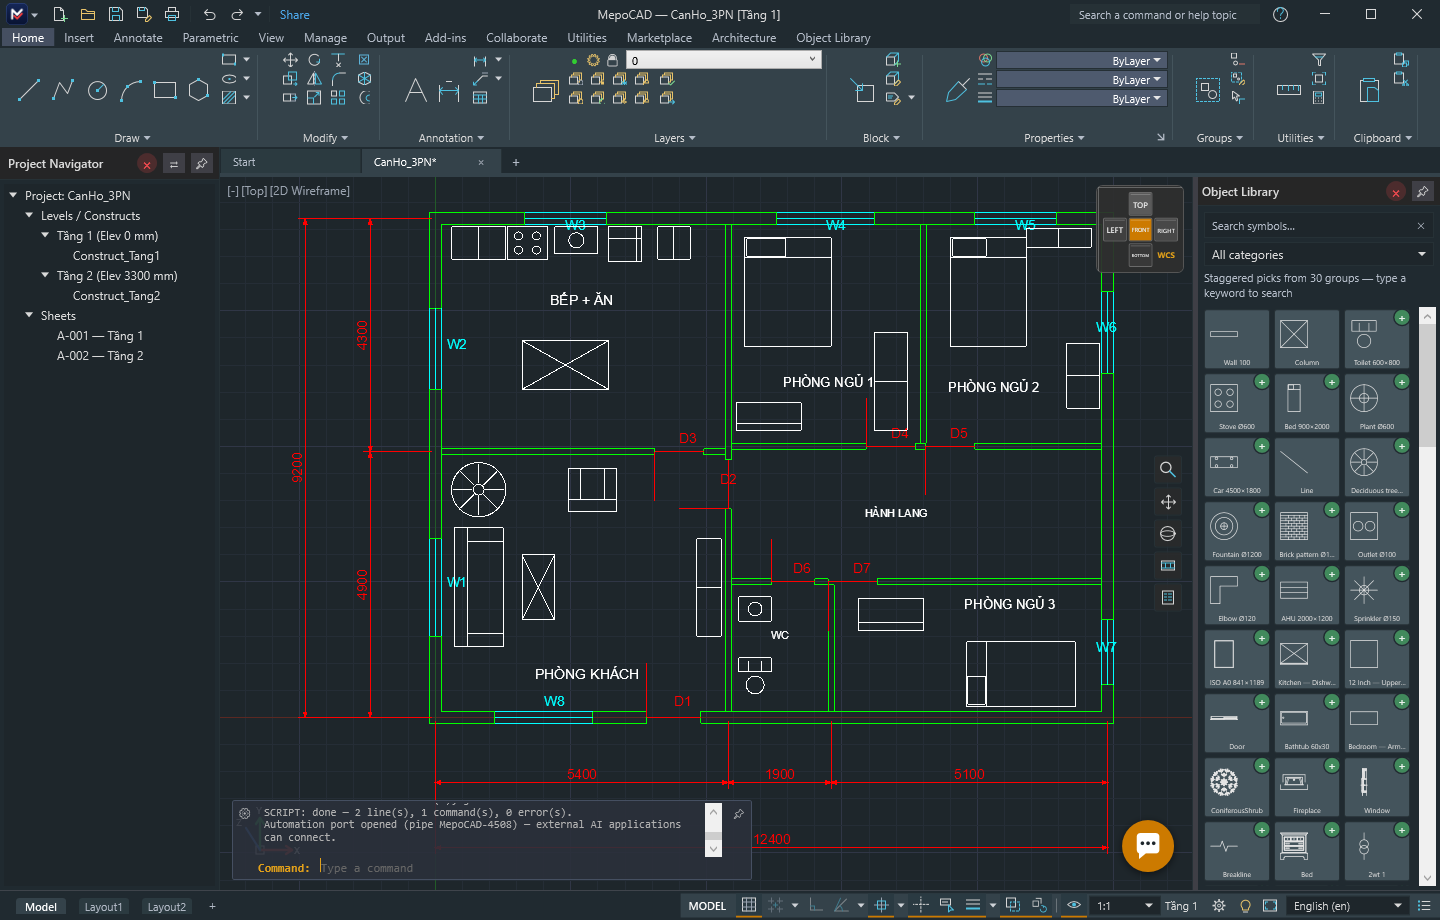1440x920 pixels.
Task: Select the Polygon hexagon tool
Action: (x=199, y=91)
